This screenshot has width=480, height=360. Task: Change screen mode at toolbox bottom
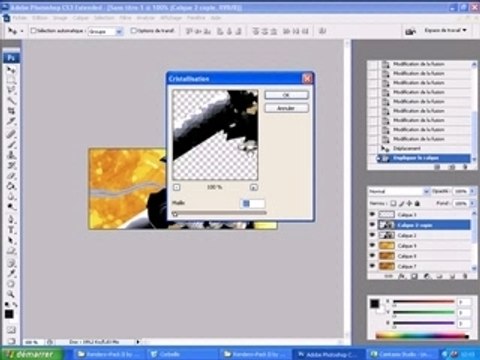point(11,340)
